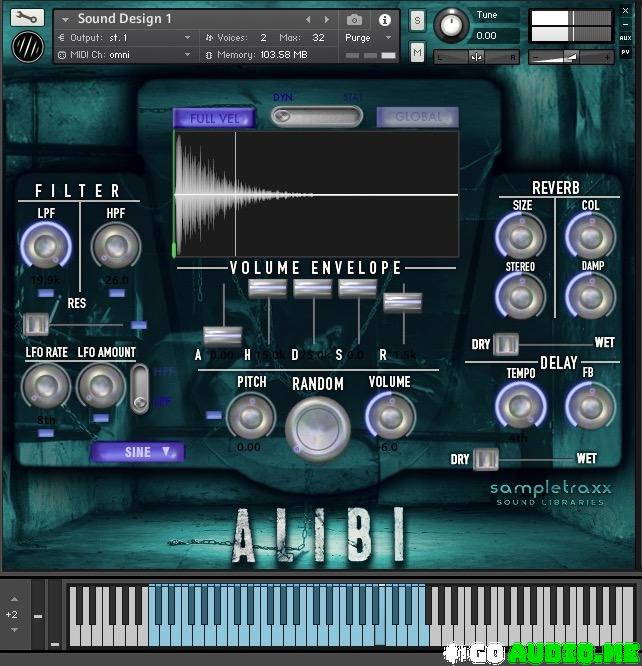Adjust the reverb DAMP knob
642x666 pixels.
(591, 296)
